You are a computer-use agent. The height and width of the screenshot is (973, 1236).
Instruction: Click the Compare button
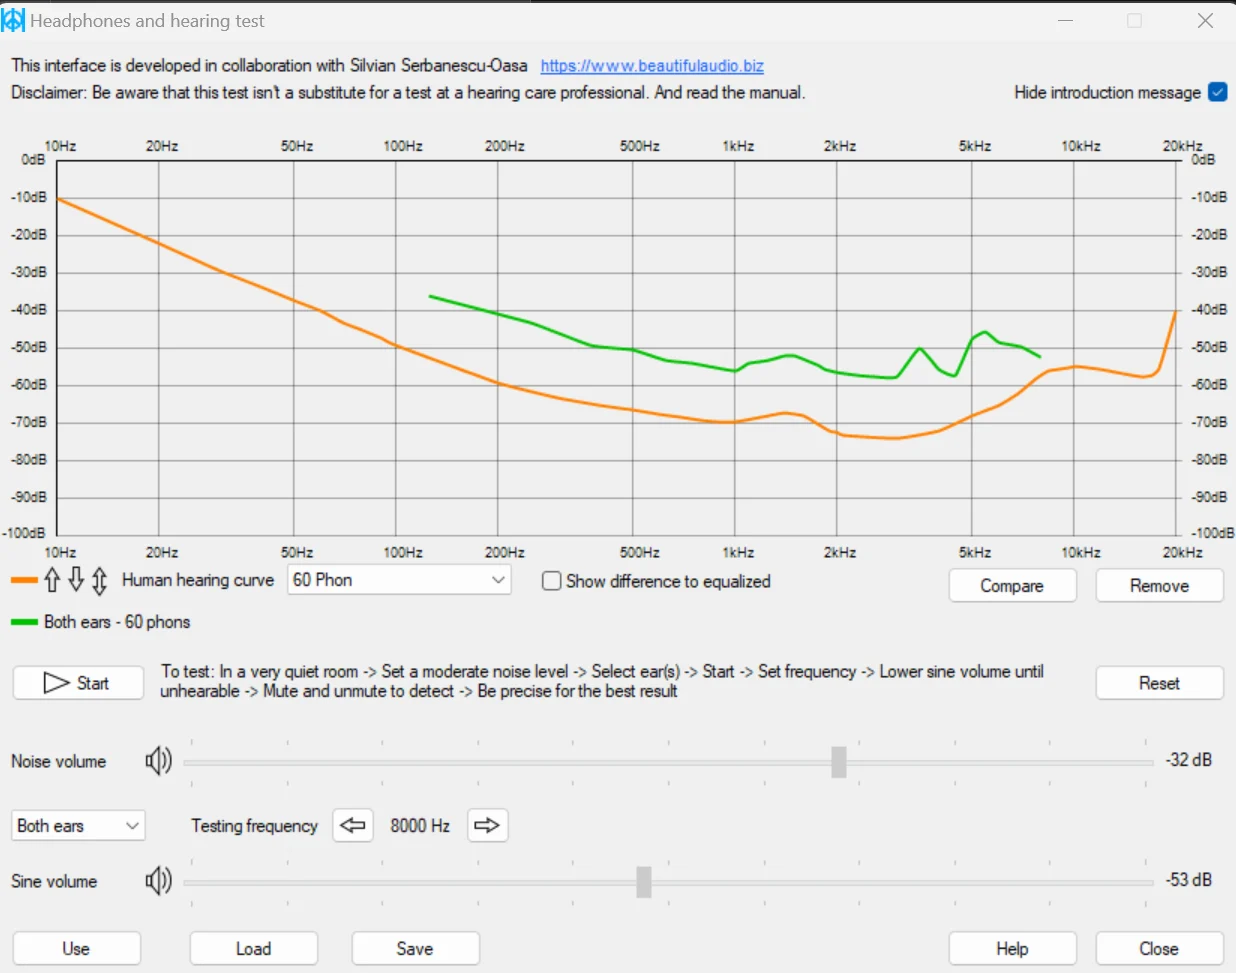click(1012, 586)
